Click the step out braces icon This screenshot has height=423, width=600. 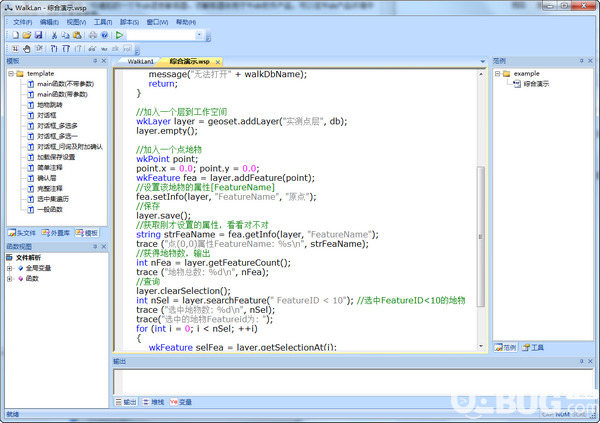[78, 49]
